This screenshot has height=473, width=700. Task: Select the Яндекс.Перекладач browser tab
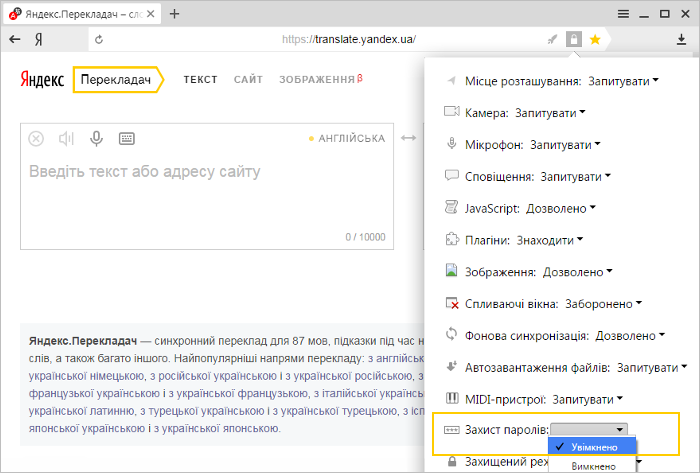(x=83, y=14)
